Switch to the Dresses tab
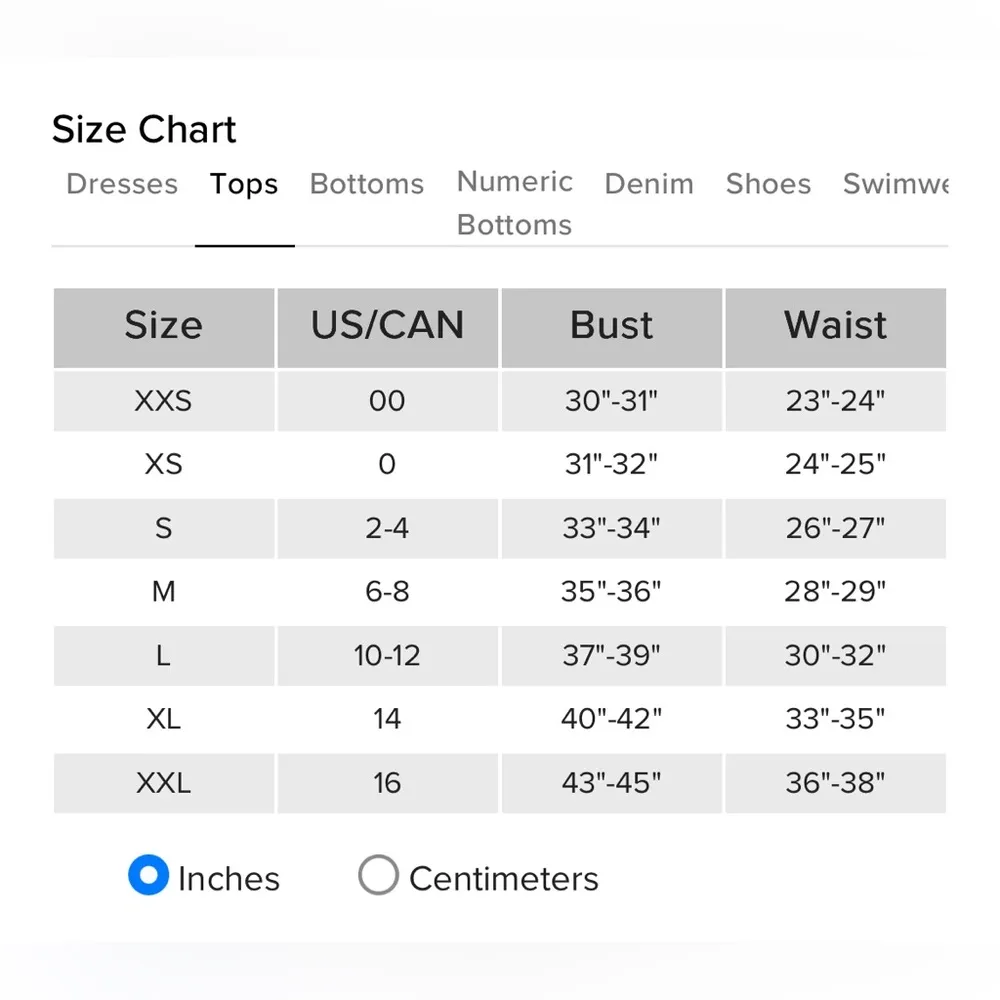1000x1000 pixels. [x=122, y=185]
